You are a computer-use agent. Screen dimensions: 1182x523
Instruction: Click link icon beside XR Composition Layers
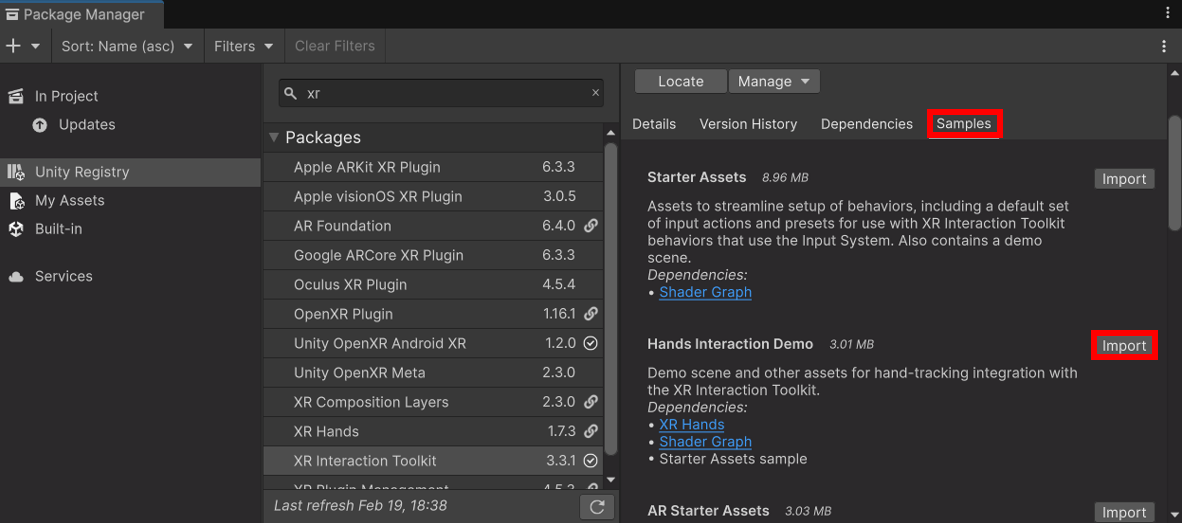tap(591, 402)
